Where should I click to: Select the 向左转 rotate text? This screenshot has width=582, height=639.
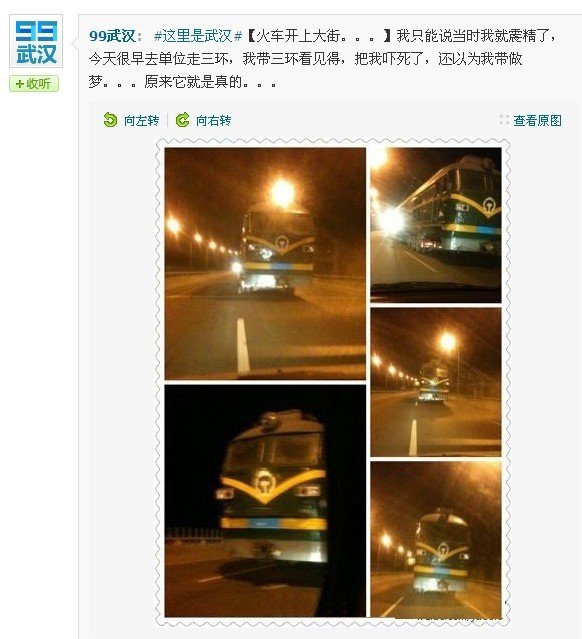click(141, 120)
